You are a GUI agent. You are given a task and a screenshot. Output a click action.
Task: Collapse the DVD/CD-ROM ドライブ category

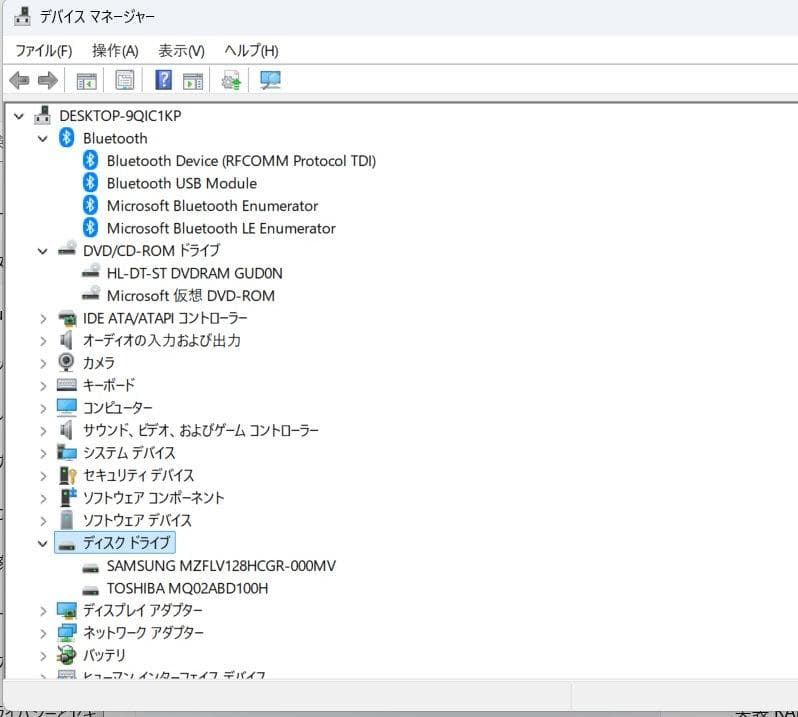coord(43,251)
